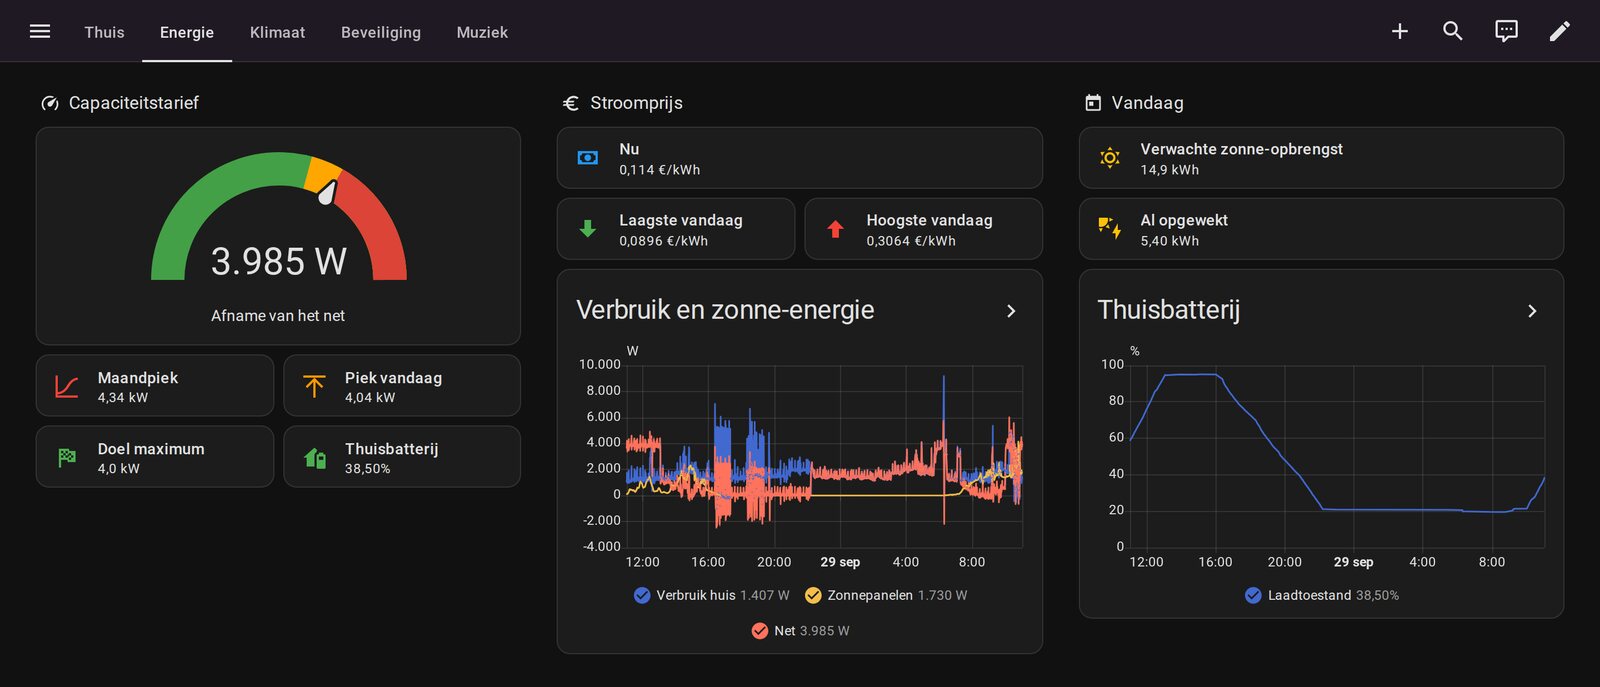This screenshot has height=687, width=1600.
Task: Click the green down arrow Laagste vandaag
Action: 588,229
